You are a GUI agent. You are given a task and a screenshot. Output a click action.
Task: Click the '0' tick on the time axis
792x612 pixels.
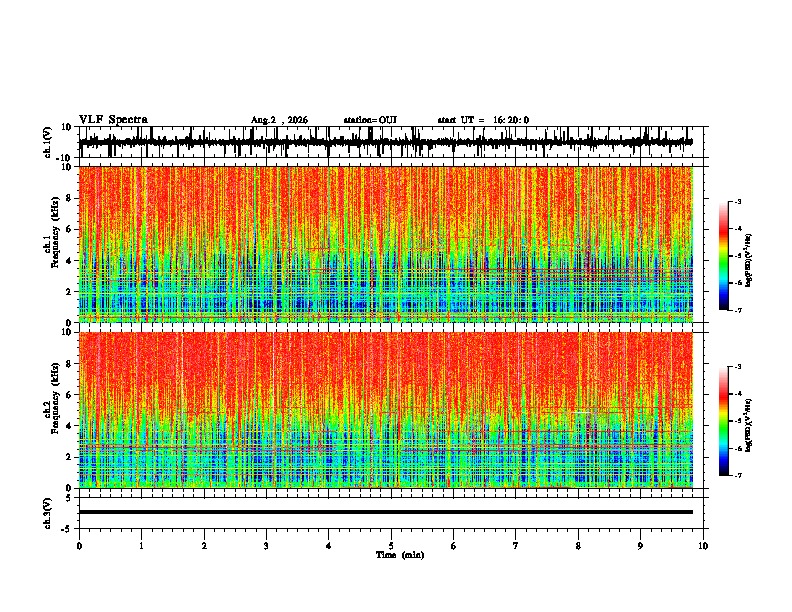pos(79,546)
